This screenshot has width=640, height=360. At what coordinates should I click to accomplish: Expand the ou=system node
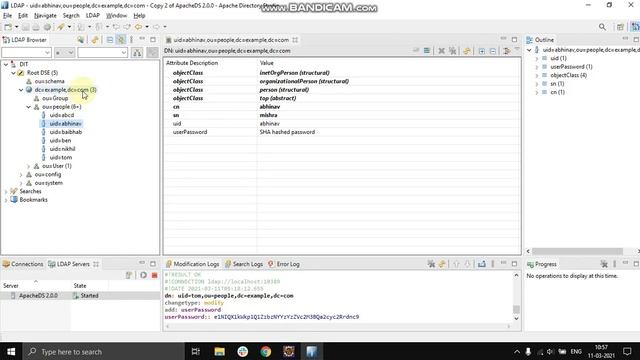[x=21, y=183]
